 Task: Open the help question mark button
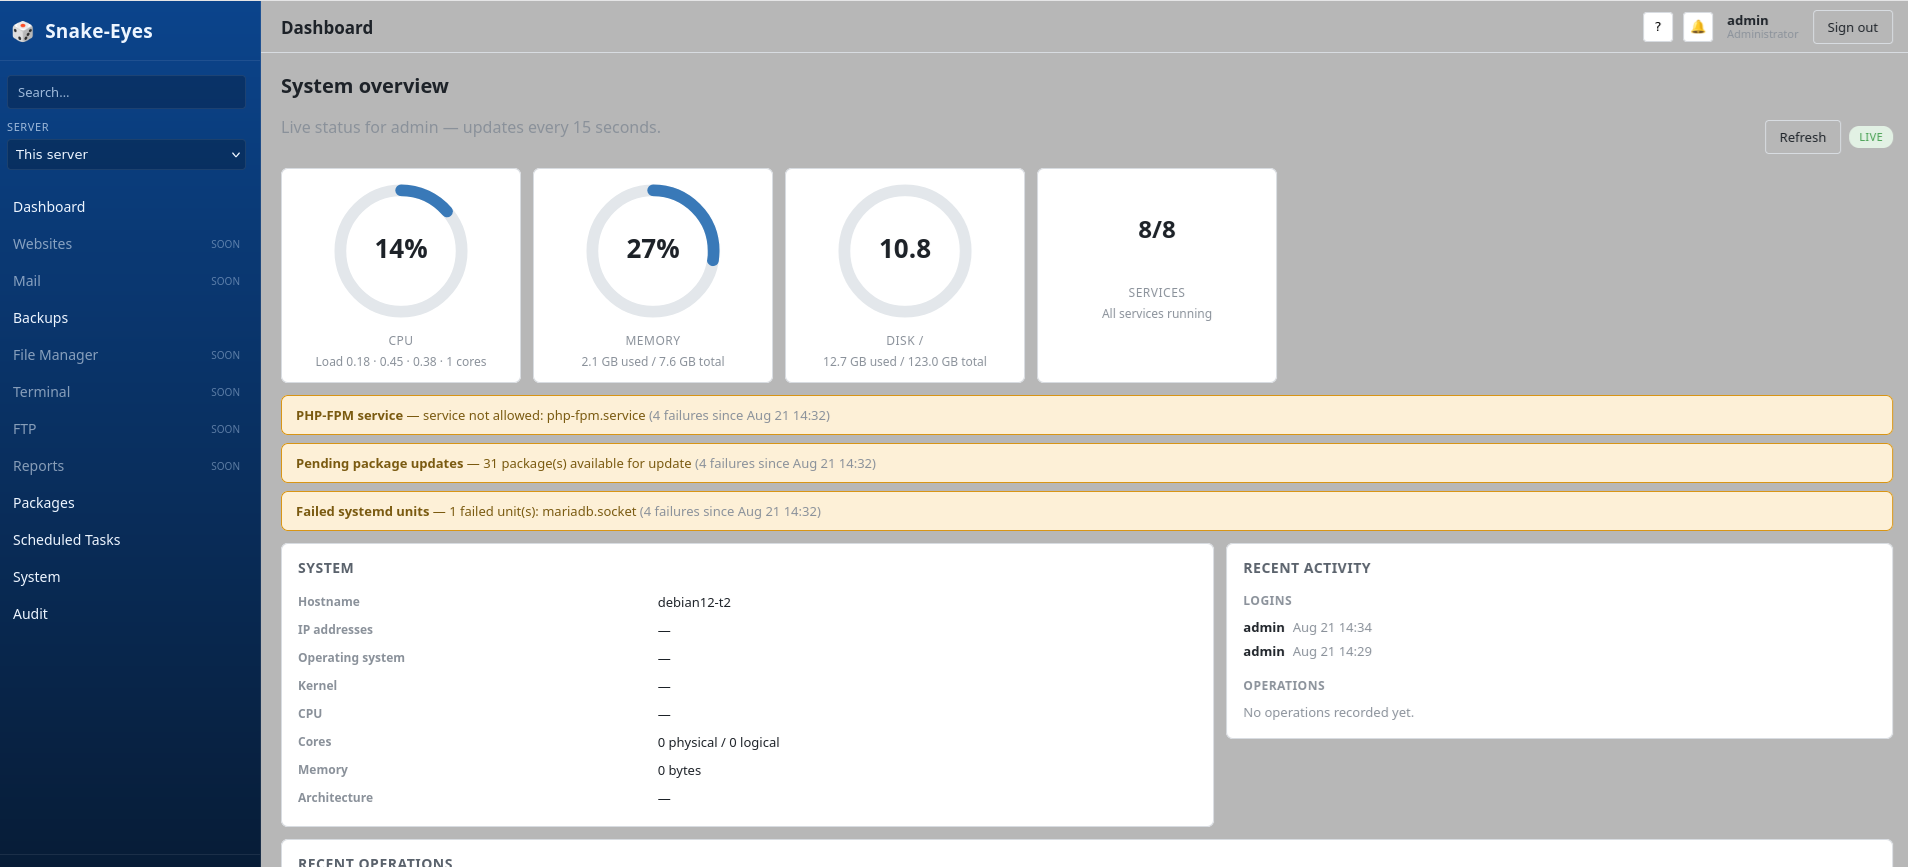coord(1658,27)
